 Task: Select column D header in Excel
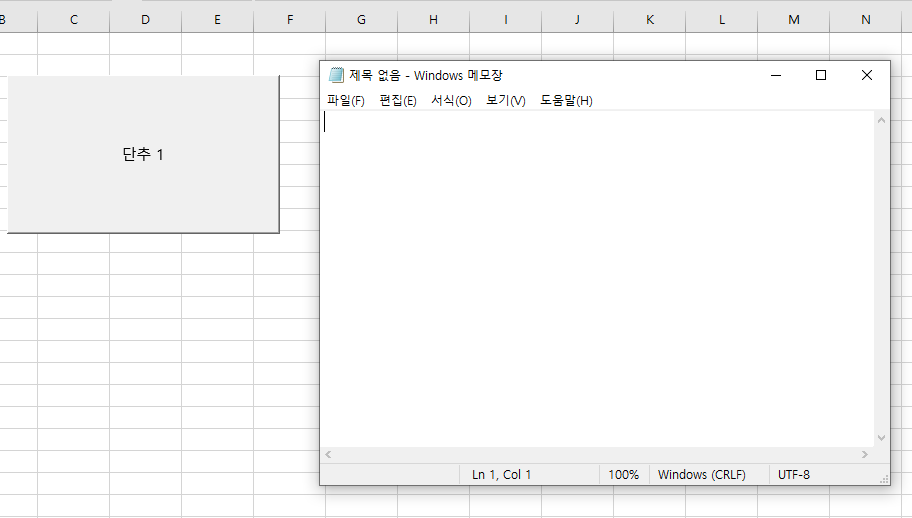145,20
